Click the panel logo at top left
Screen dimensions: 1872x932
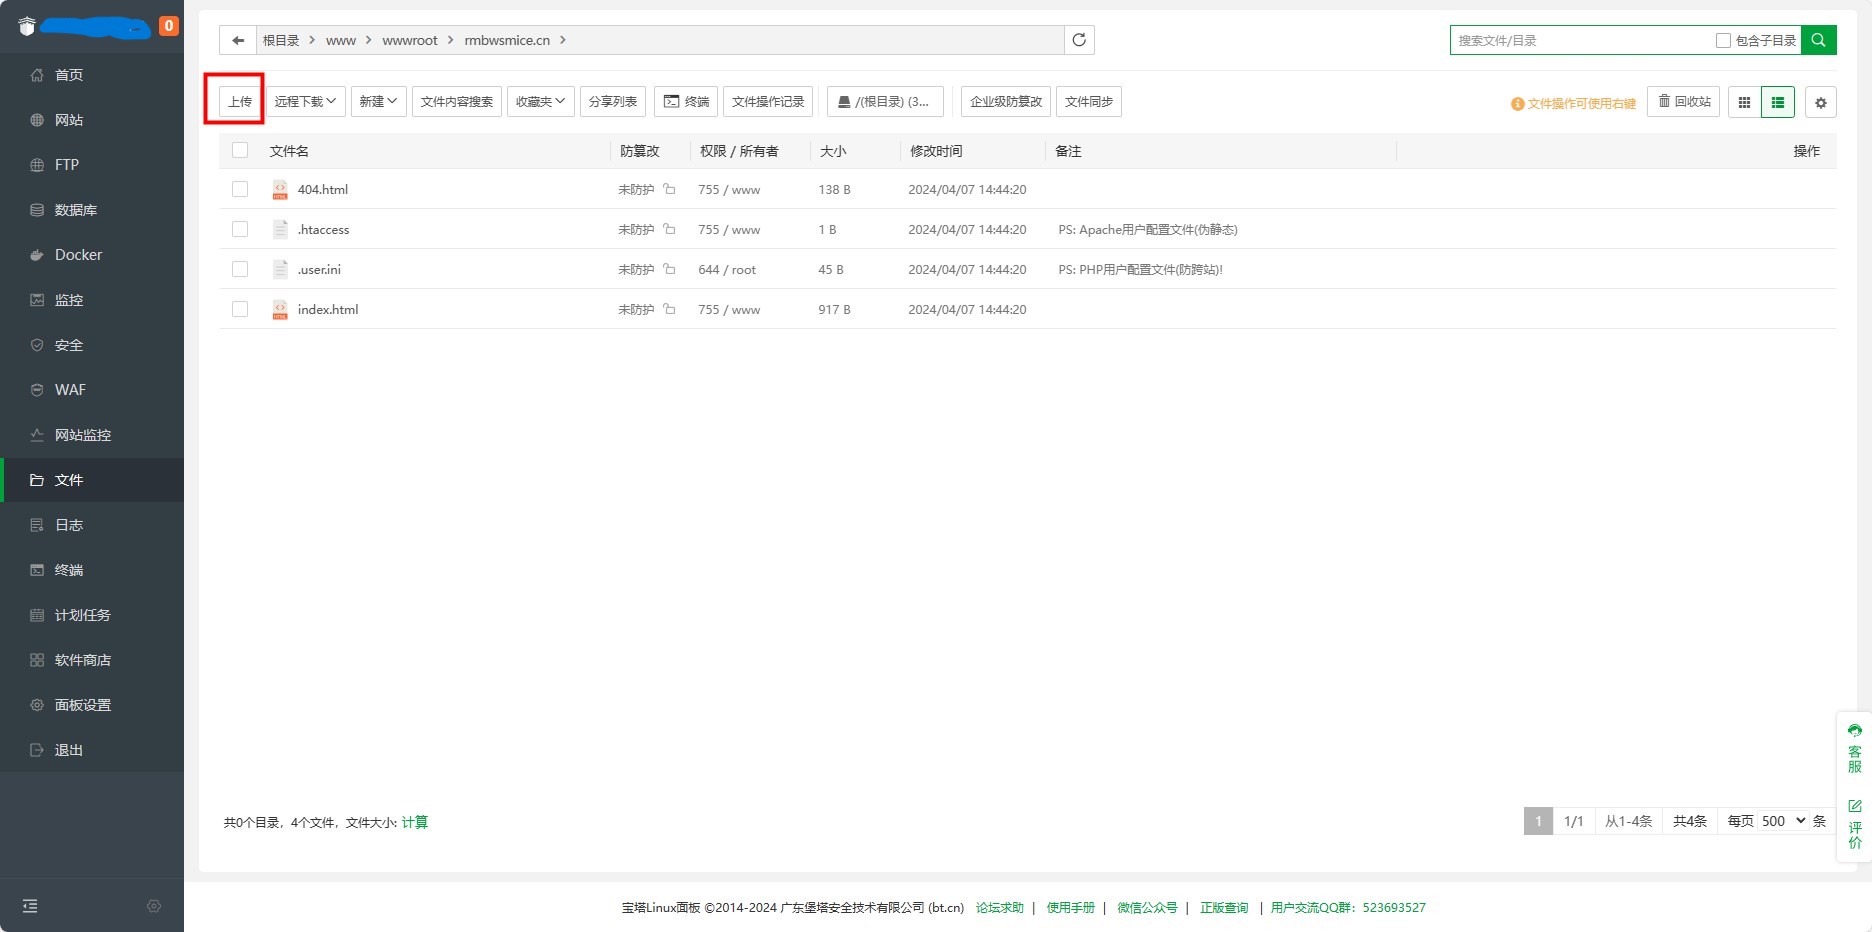click(x=27, y=27)
